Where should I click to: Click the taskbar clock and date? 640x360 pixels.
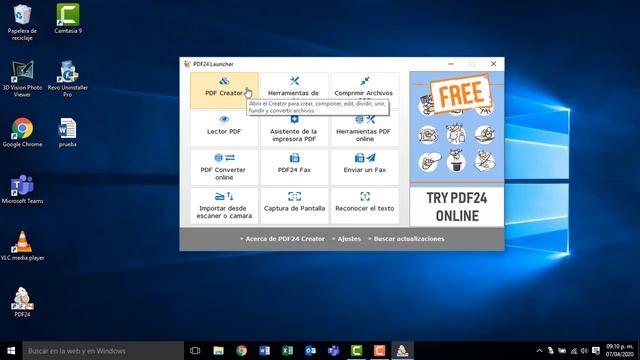click(x=620, y=351)
